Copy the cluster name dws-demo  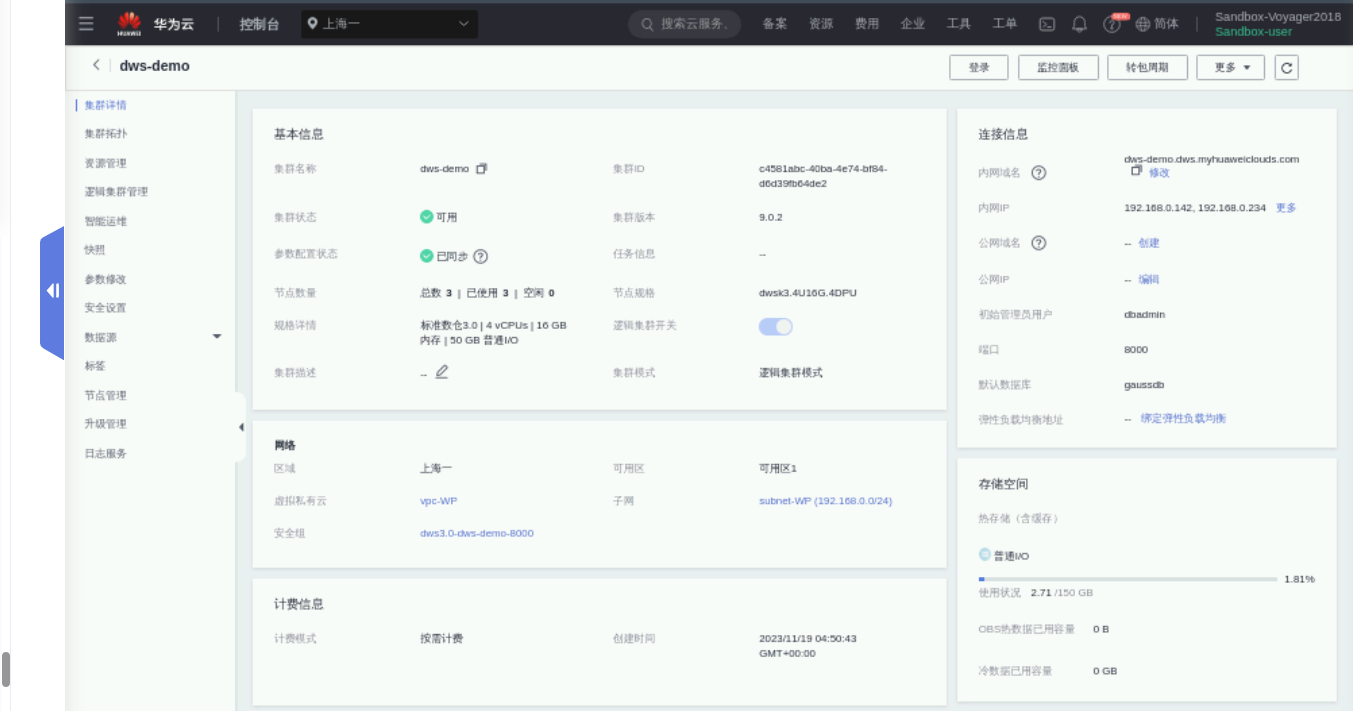point(481,168)
